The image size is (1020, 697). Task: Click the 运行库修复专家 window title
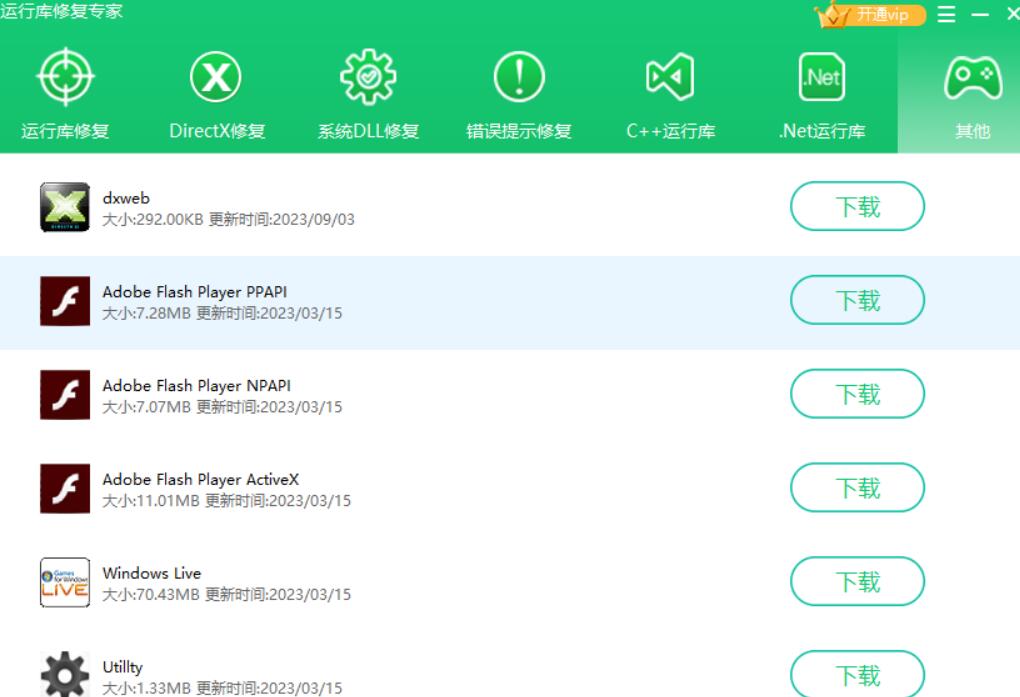61,11
